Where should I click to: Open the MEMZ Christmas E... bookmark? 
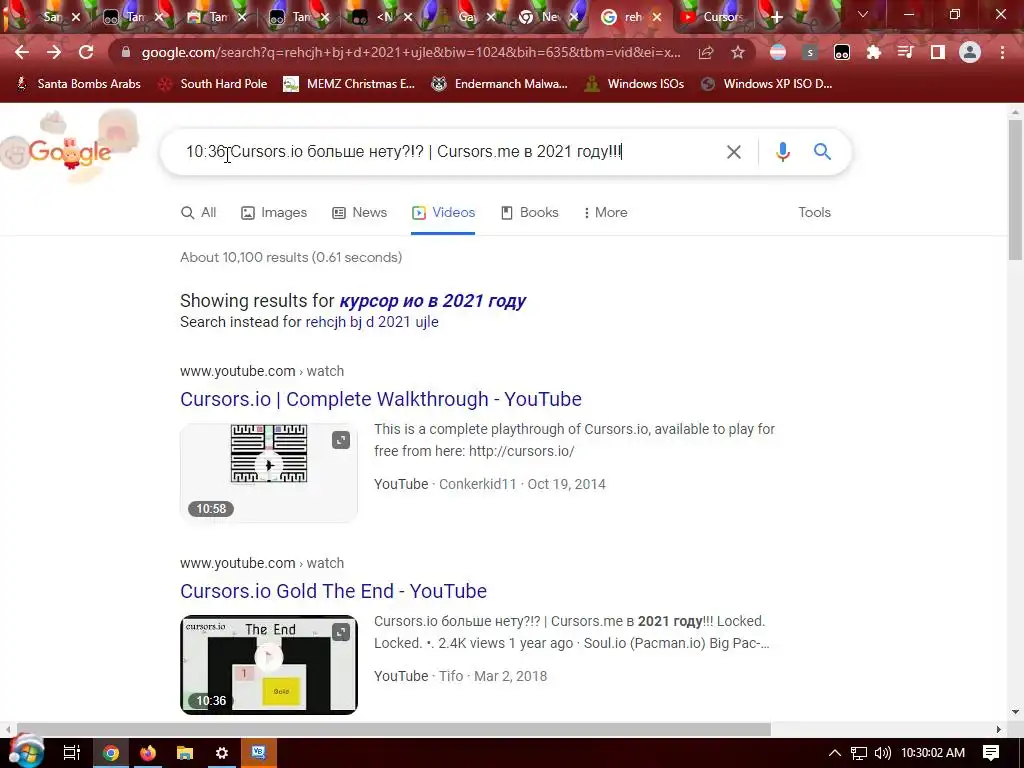(349, 84)
